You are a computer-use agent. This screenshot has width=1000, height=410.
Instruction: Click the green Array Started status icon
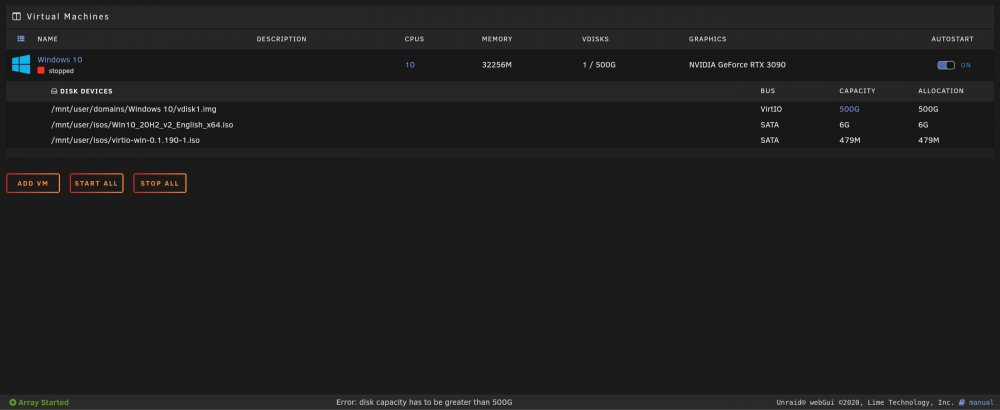pos(13,402)
